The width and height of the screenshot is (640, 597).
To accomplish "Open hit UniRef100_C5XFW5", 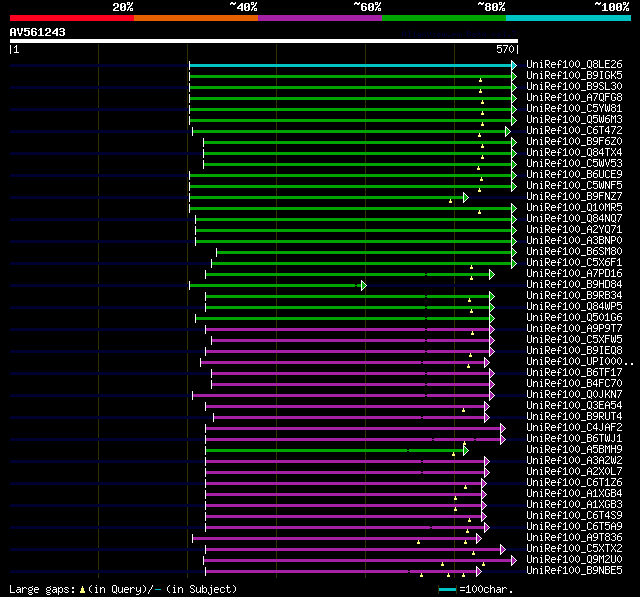I will point(574,340).
